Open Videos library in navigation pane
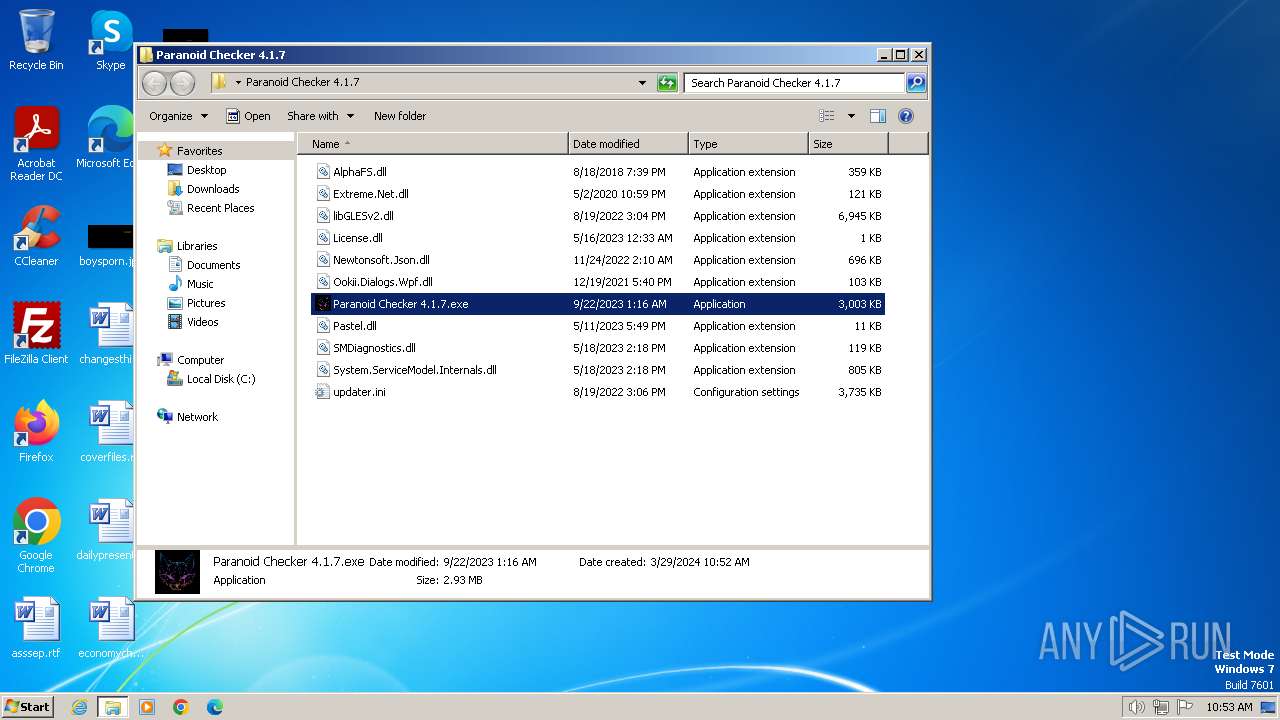Image resolution: width=1280 pixels, height=720 pixels. coord(202,322)
